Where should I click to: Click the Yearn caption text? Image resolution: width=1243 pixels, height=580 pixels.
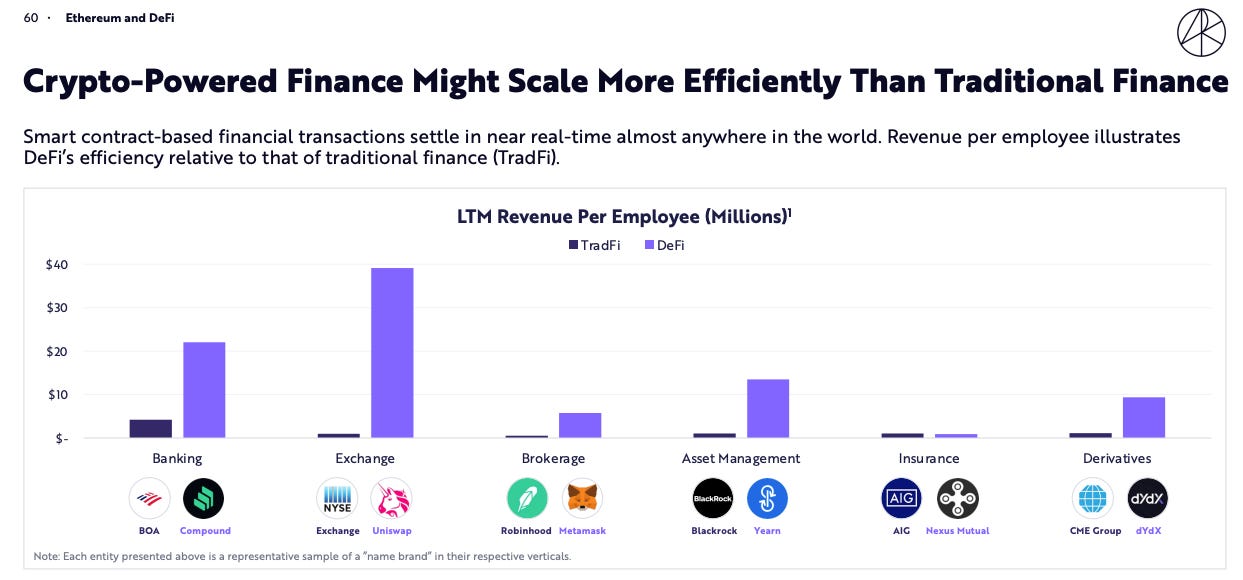767,531
